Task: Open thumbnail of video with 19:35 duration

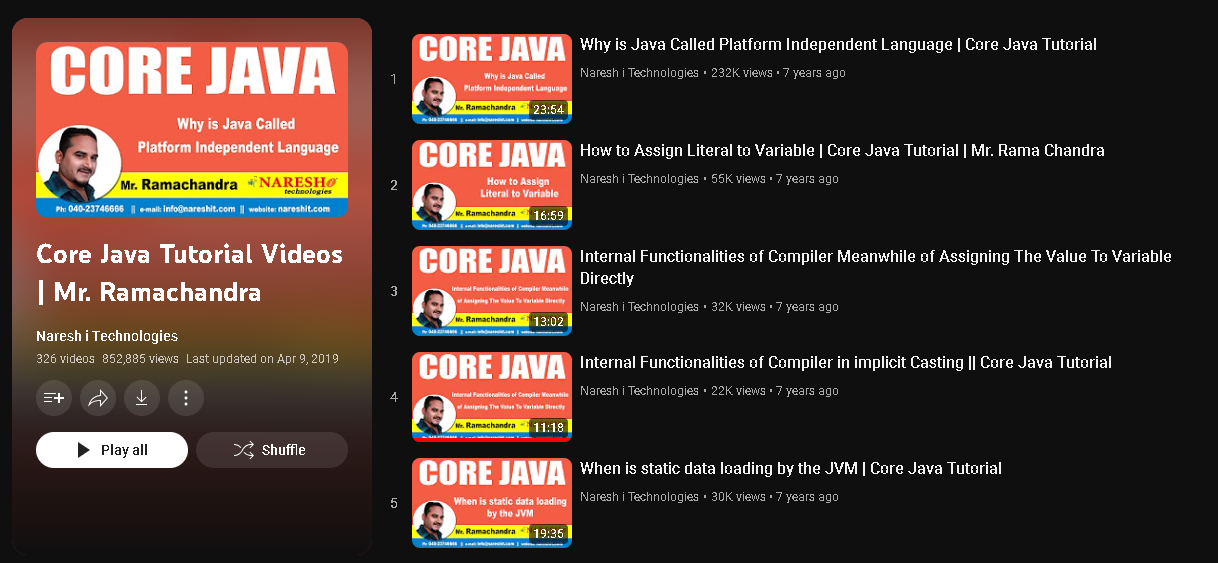Action: tap(492, 503)
